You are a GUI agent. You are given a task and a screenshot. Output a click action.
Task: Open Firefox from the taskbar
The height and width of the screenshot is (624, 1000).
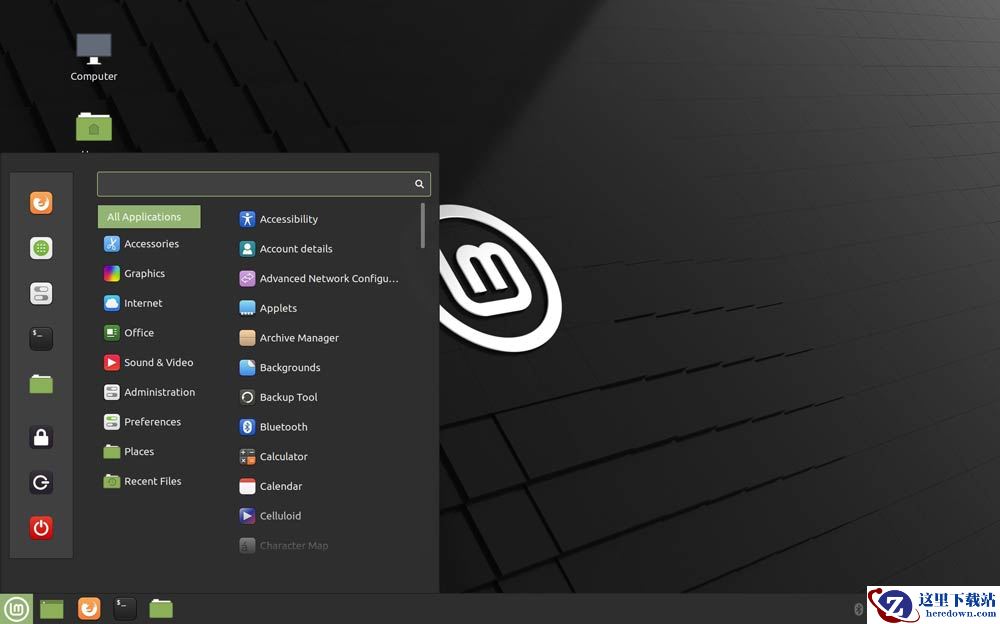89,609
